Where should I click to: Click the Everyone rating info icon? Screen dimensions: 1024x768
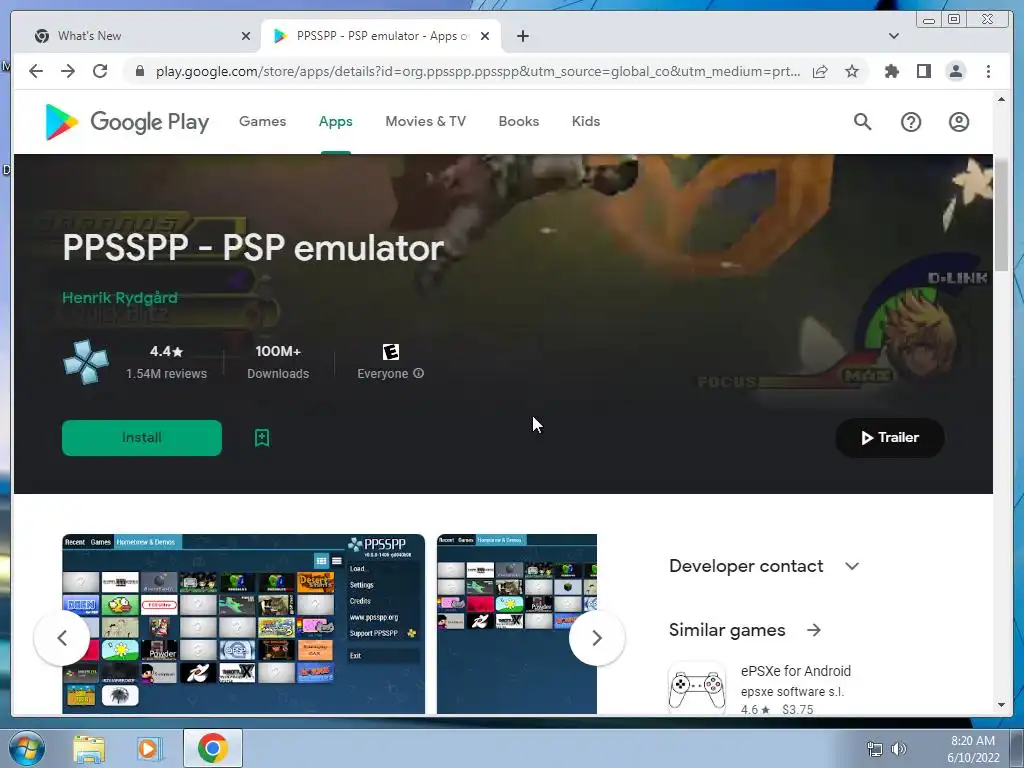pyautogui.click(x=419, y=373)
